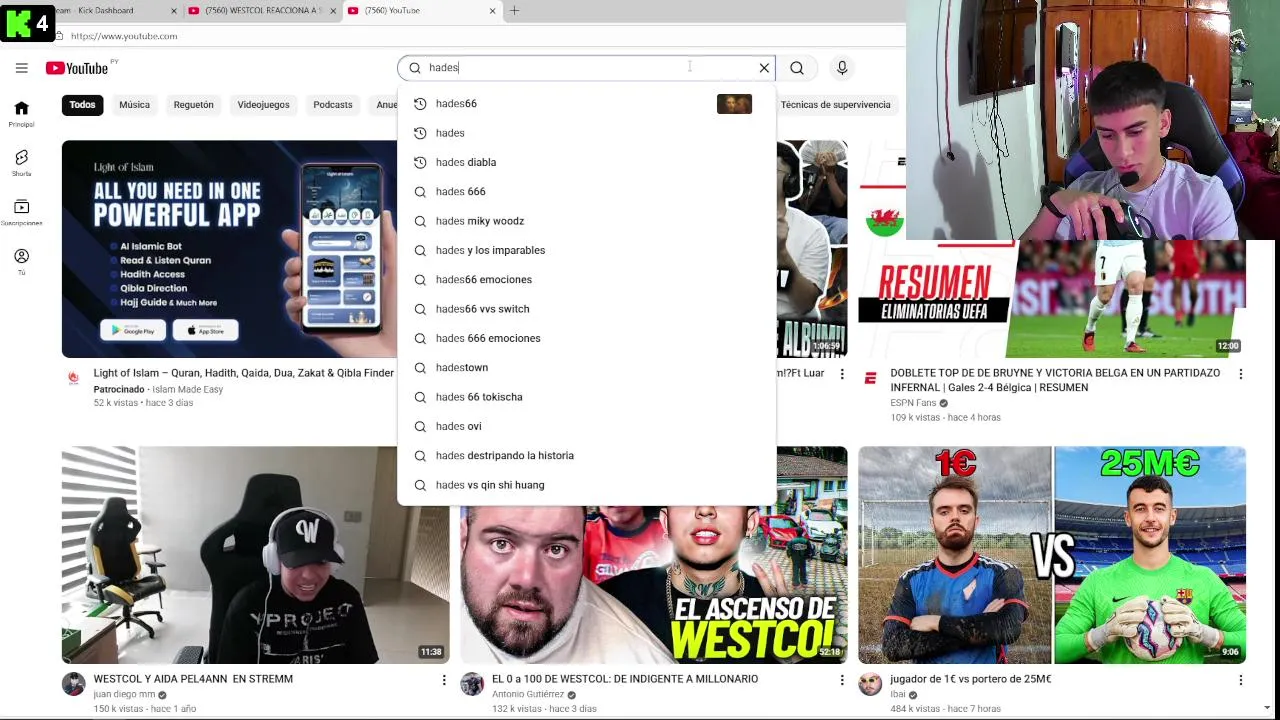This screenshot has width=1280, height=720.
Task: Select the Todos filter chip
Action: click(83, 105)
